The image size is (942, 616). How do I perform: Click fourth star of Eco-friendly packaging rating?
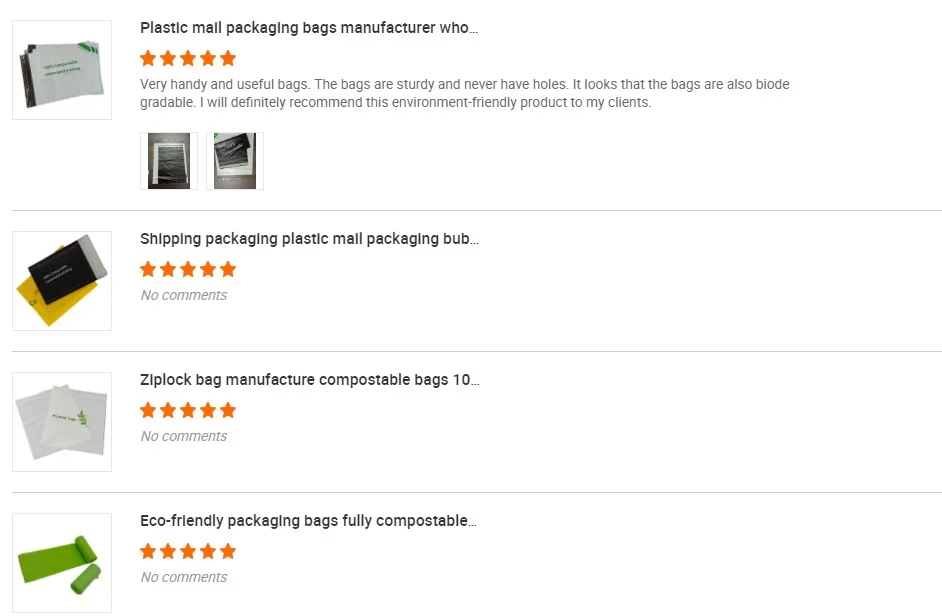click(x=208, y=551)
